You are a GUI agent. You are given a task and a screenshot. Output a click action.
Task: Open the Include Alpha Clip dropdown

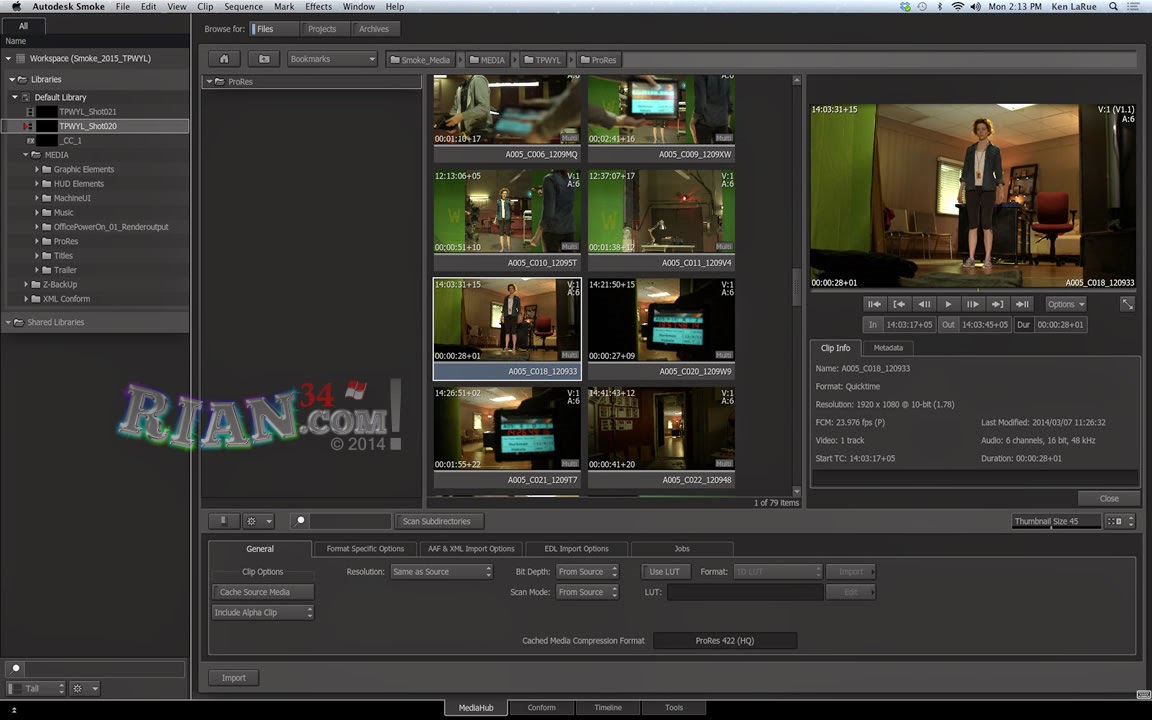point(263,612)
